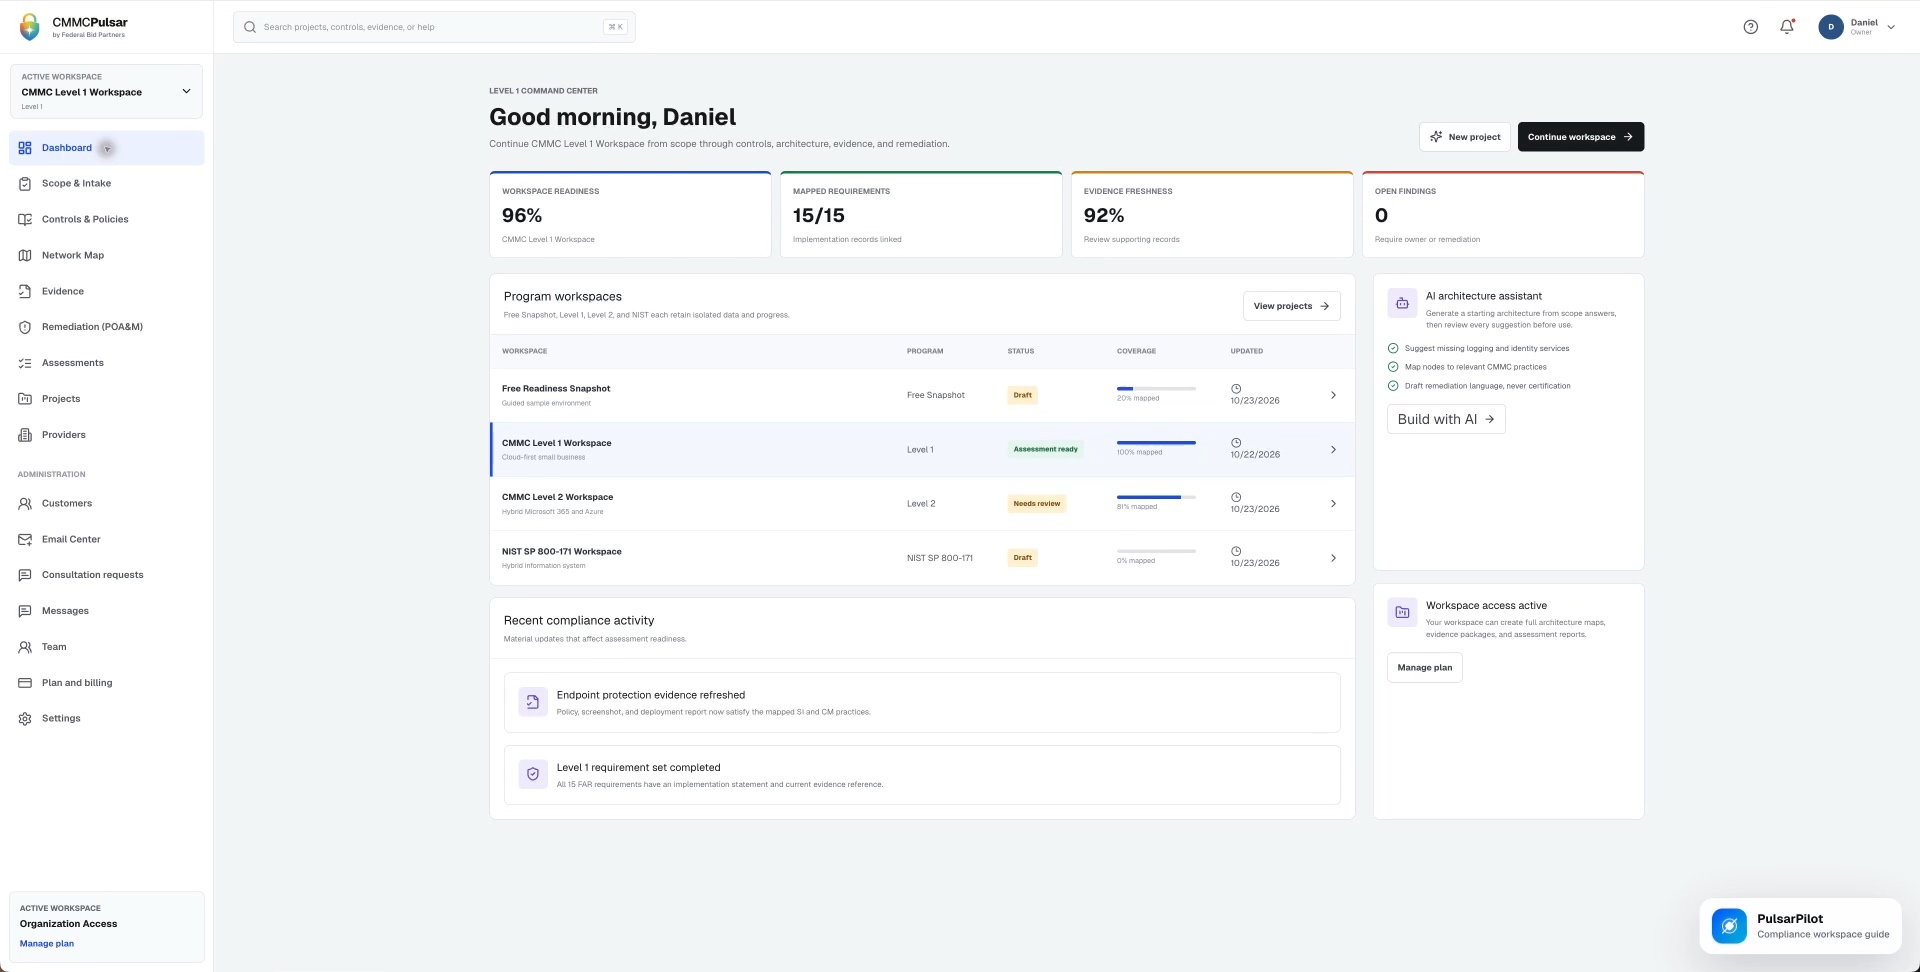Click the Scope & Intake clipboard icon
The width and height of the screenshot is (1920, 972).
(25, 184)
